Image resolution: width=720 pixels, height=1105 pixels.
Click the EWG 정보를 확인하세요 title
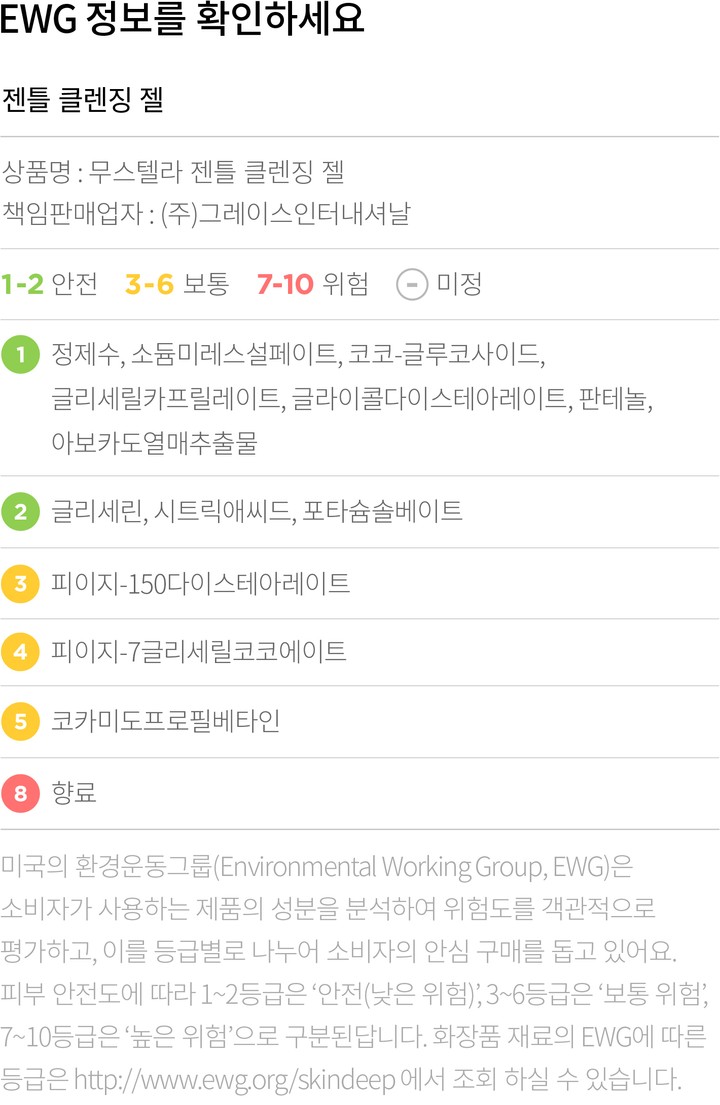pyautogui.click(x=182, y=21)
